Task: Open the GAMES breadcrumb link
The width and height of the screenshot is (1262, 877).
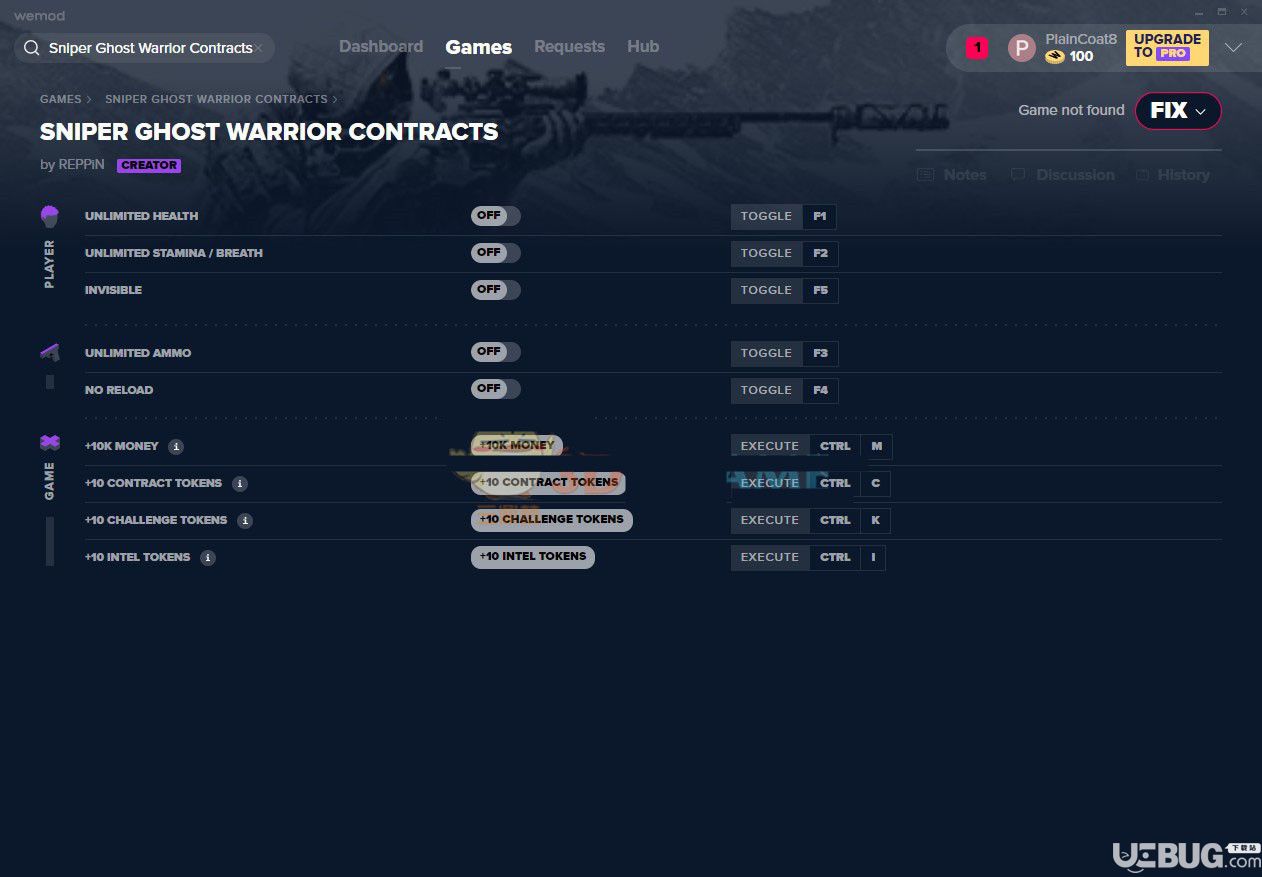Action: [61, 100]
